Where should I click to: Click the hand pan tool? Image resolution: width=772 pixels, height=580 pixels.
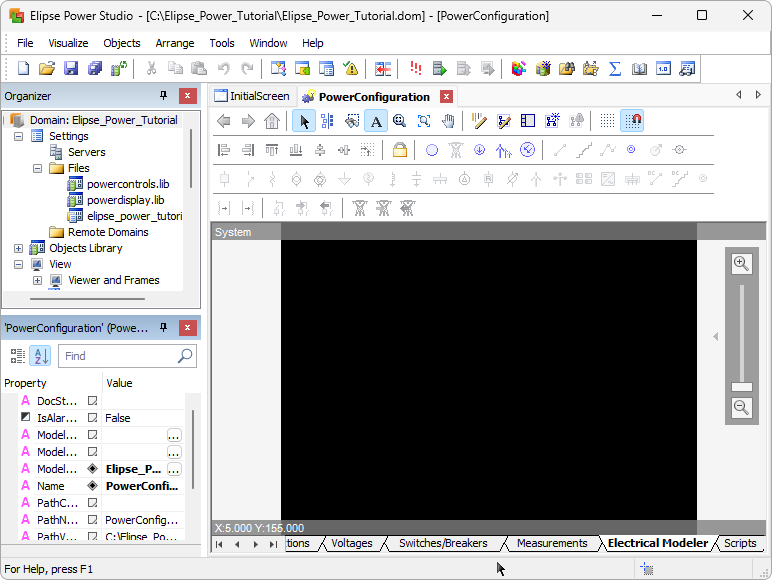pos(449,121)
